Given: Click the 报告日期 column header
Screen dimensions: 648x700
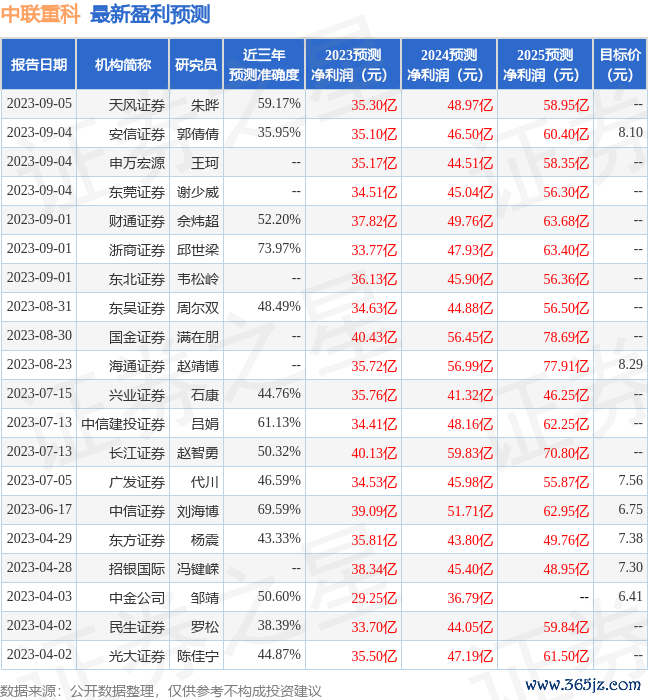Looking at the screenshot, I should point(39,65).
